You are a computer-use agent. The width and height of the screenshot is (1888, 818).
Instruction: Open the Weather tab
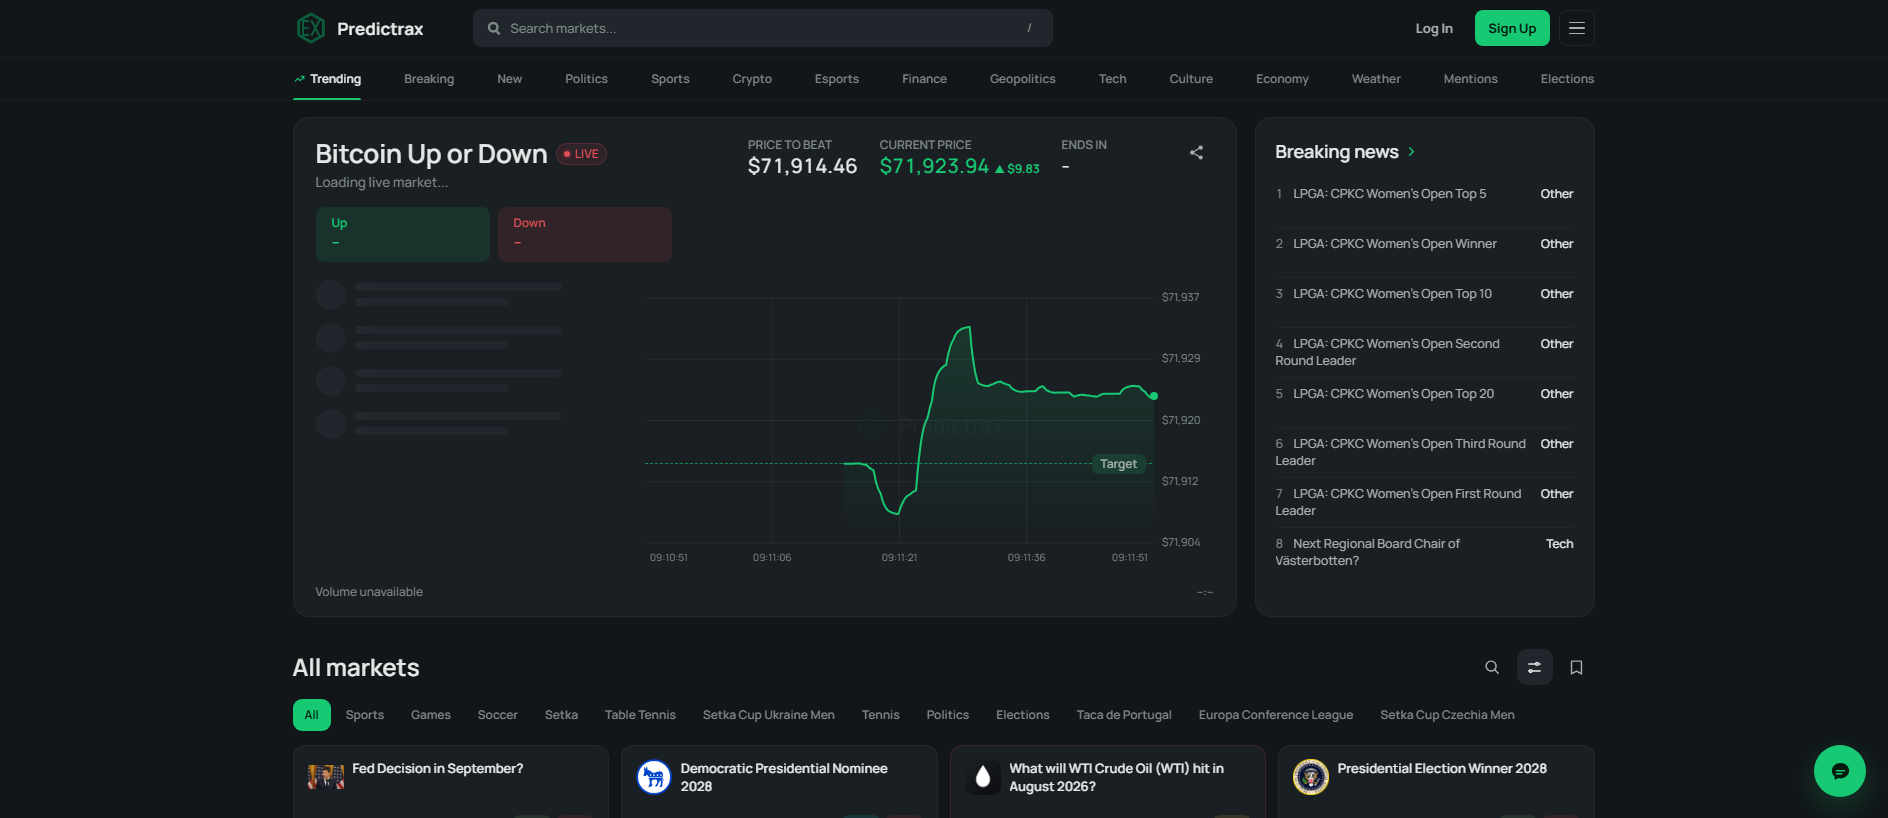(x=1376, y=79)
